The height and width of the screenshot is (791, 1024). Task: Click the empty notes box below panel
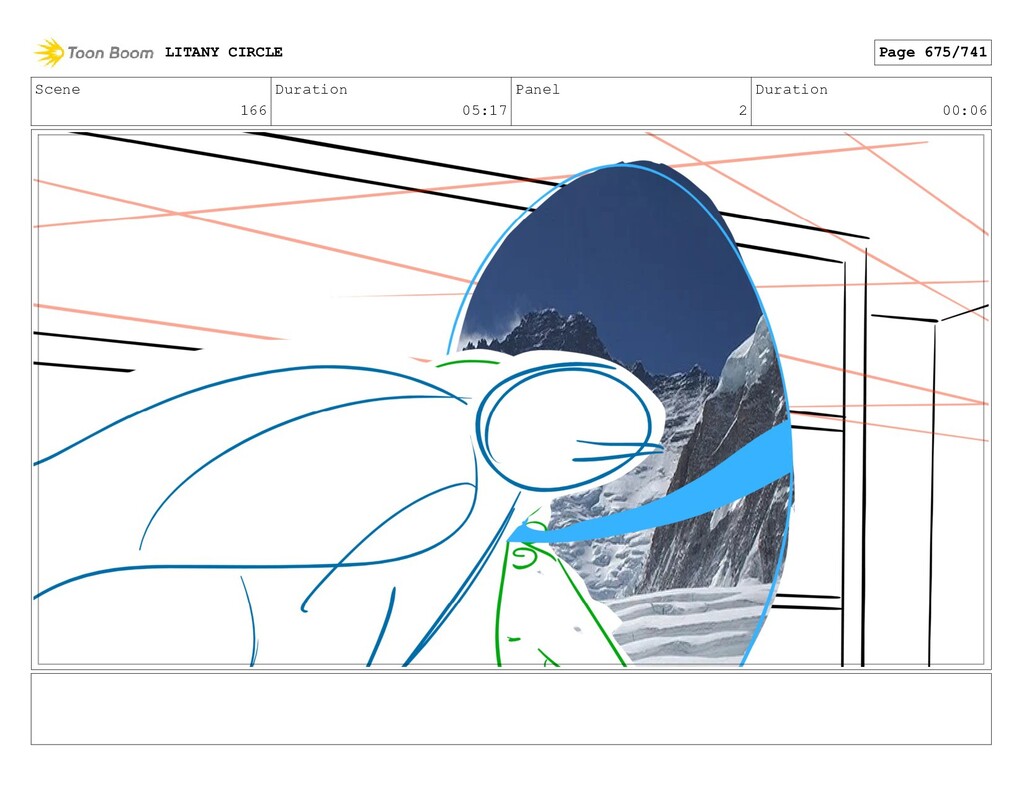pos(511,709)
